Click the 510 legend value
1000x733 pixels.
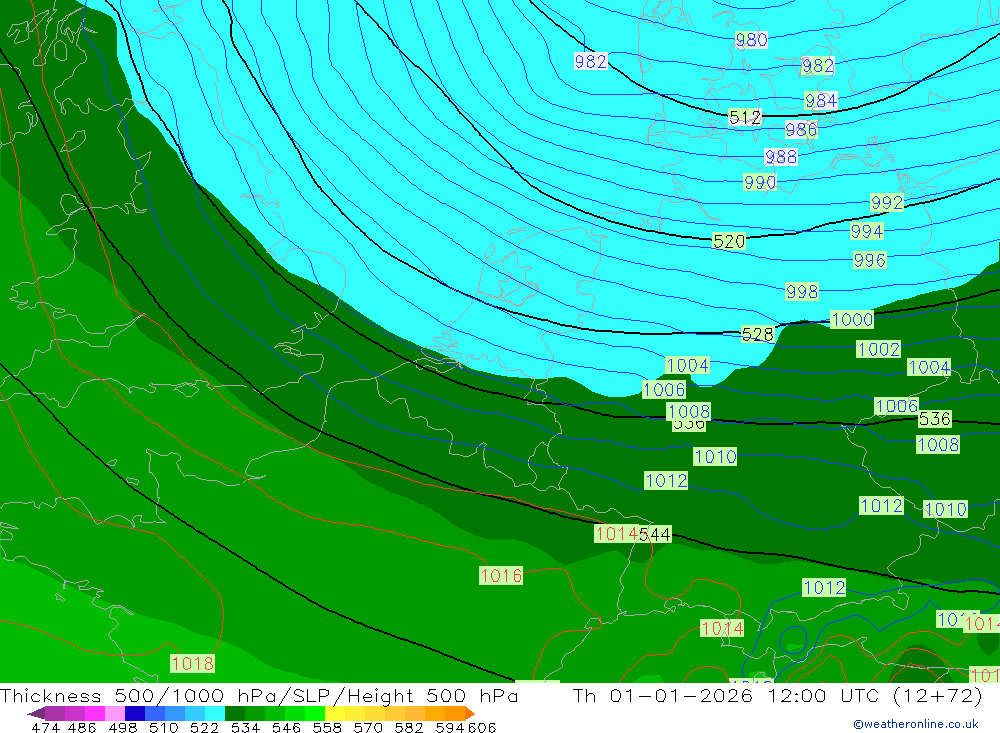(x=163, y=727)
